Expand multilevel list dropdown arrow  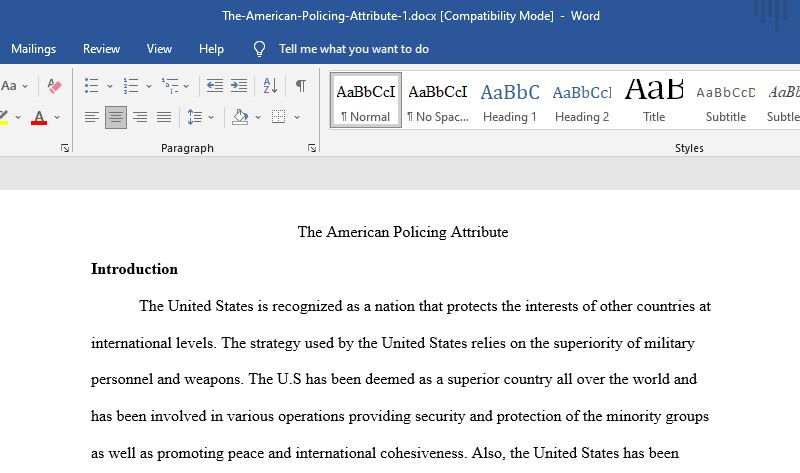[x=186, y=86]
